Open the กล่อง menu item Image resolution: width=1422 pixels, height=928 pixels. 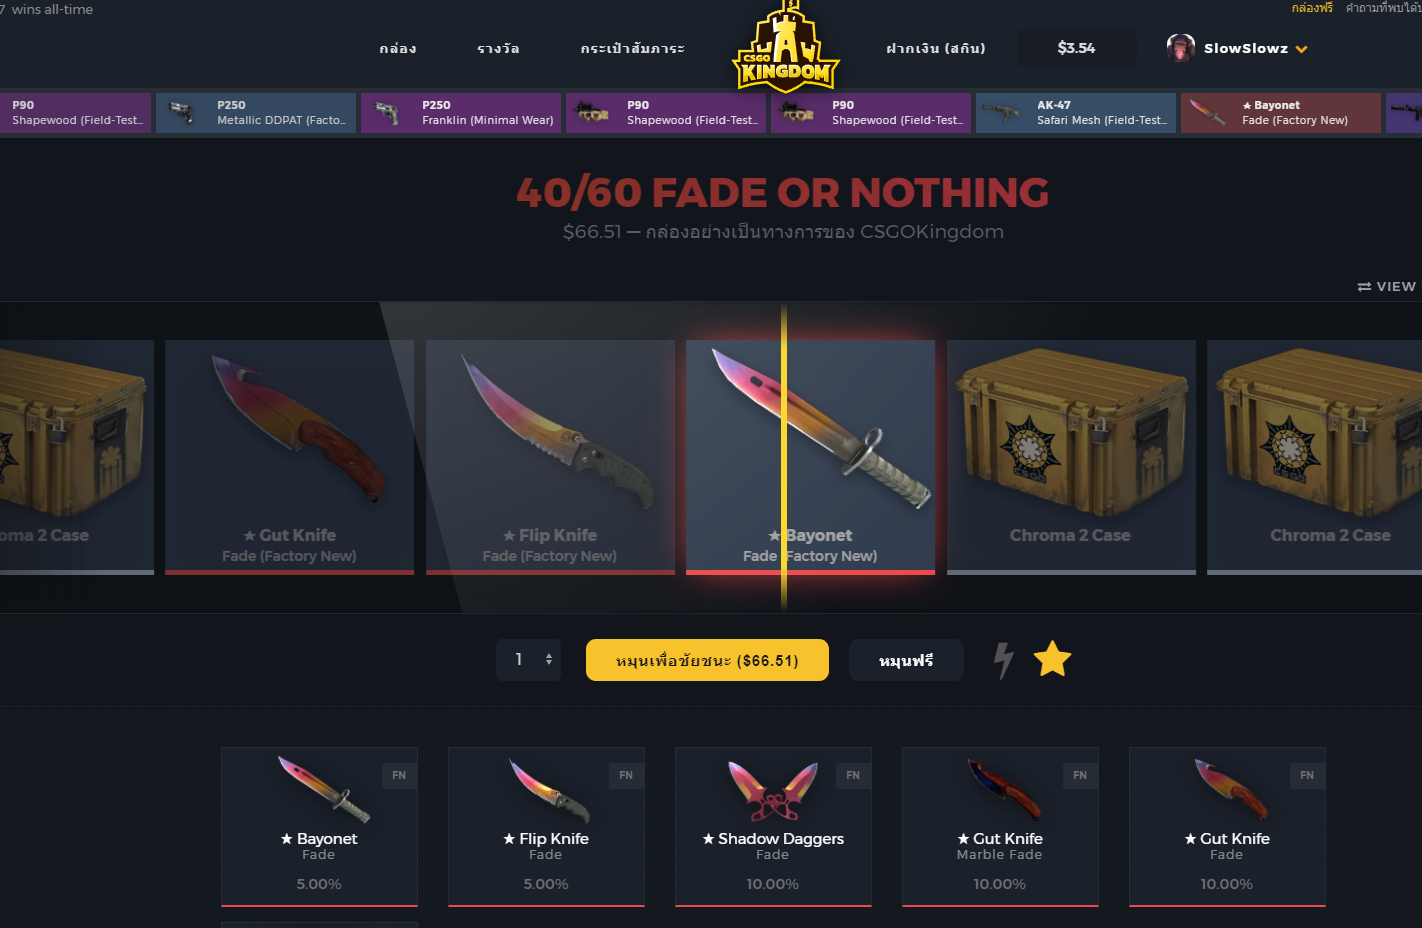pos(398,48)
